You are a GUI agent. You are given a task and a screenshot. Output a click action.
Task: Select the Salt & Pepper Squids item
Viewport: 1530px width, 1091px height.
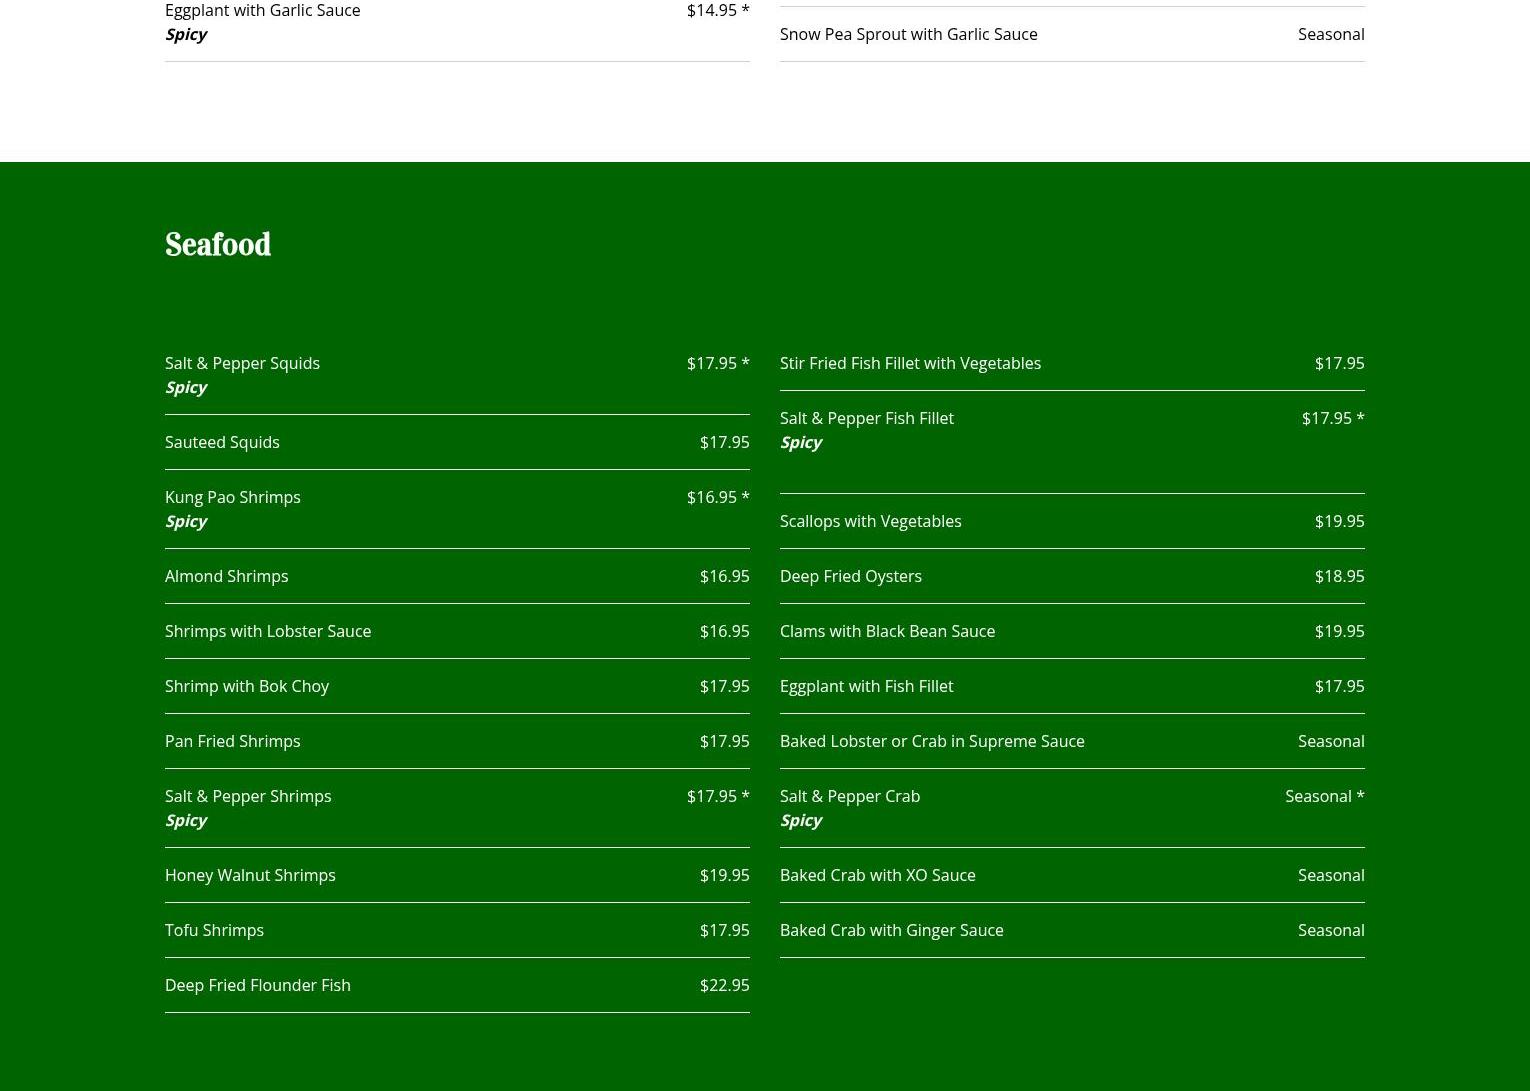pyautogui.click(x=242, y=363)
